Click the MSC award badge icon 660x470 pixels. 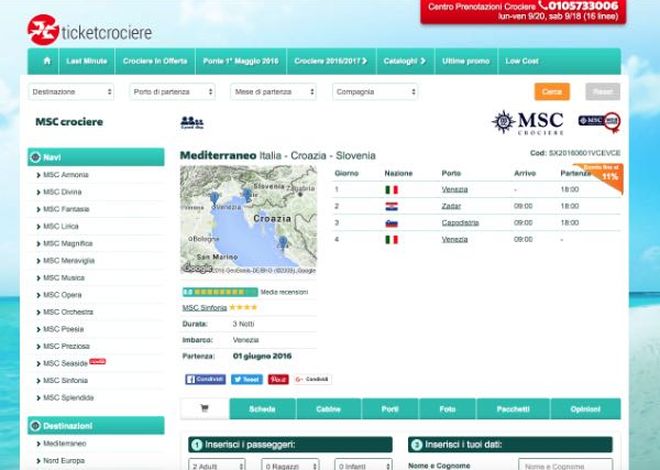[599, 122]
